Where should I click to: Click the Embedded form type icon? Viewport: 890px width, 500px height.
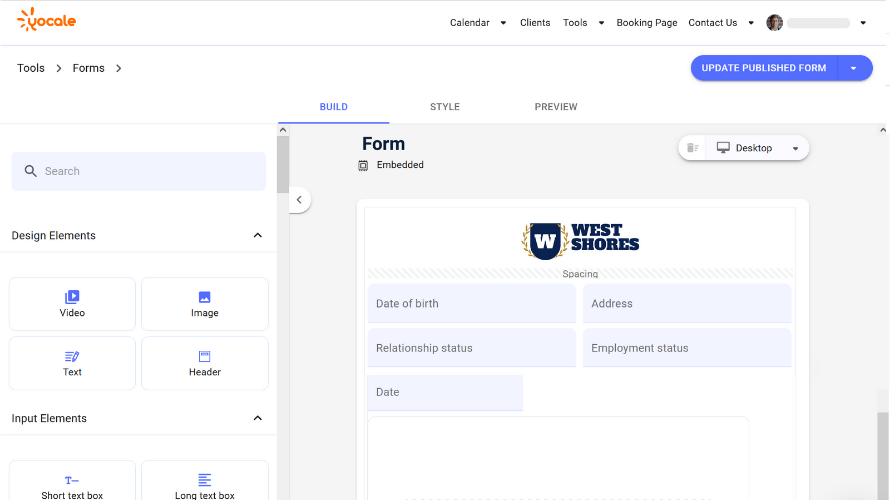click(x=363, y=165)
